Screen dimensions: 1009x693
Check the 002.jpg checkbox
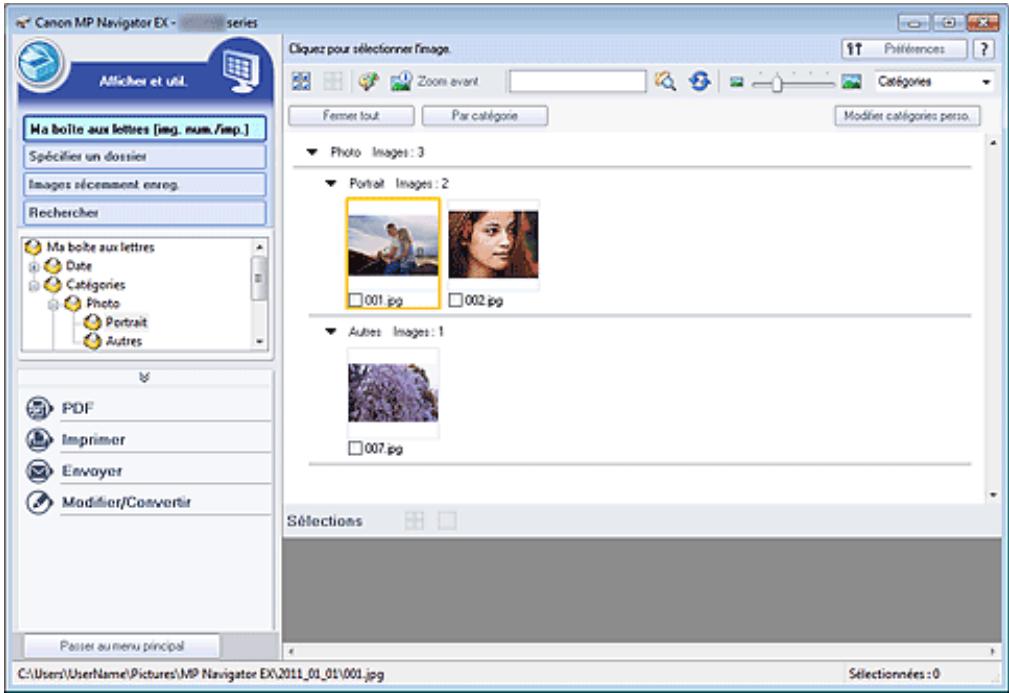pyautogui.click(x=455, y=300)
